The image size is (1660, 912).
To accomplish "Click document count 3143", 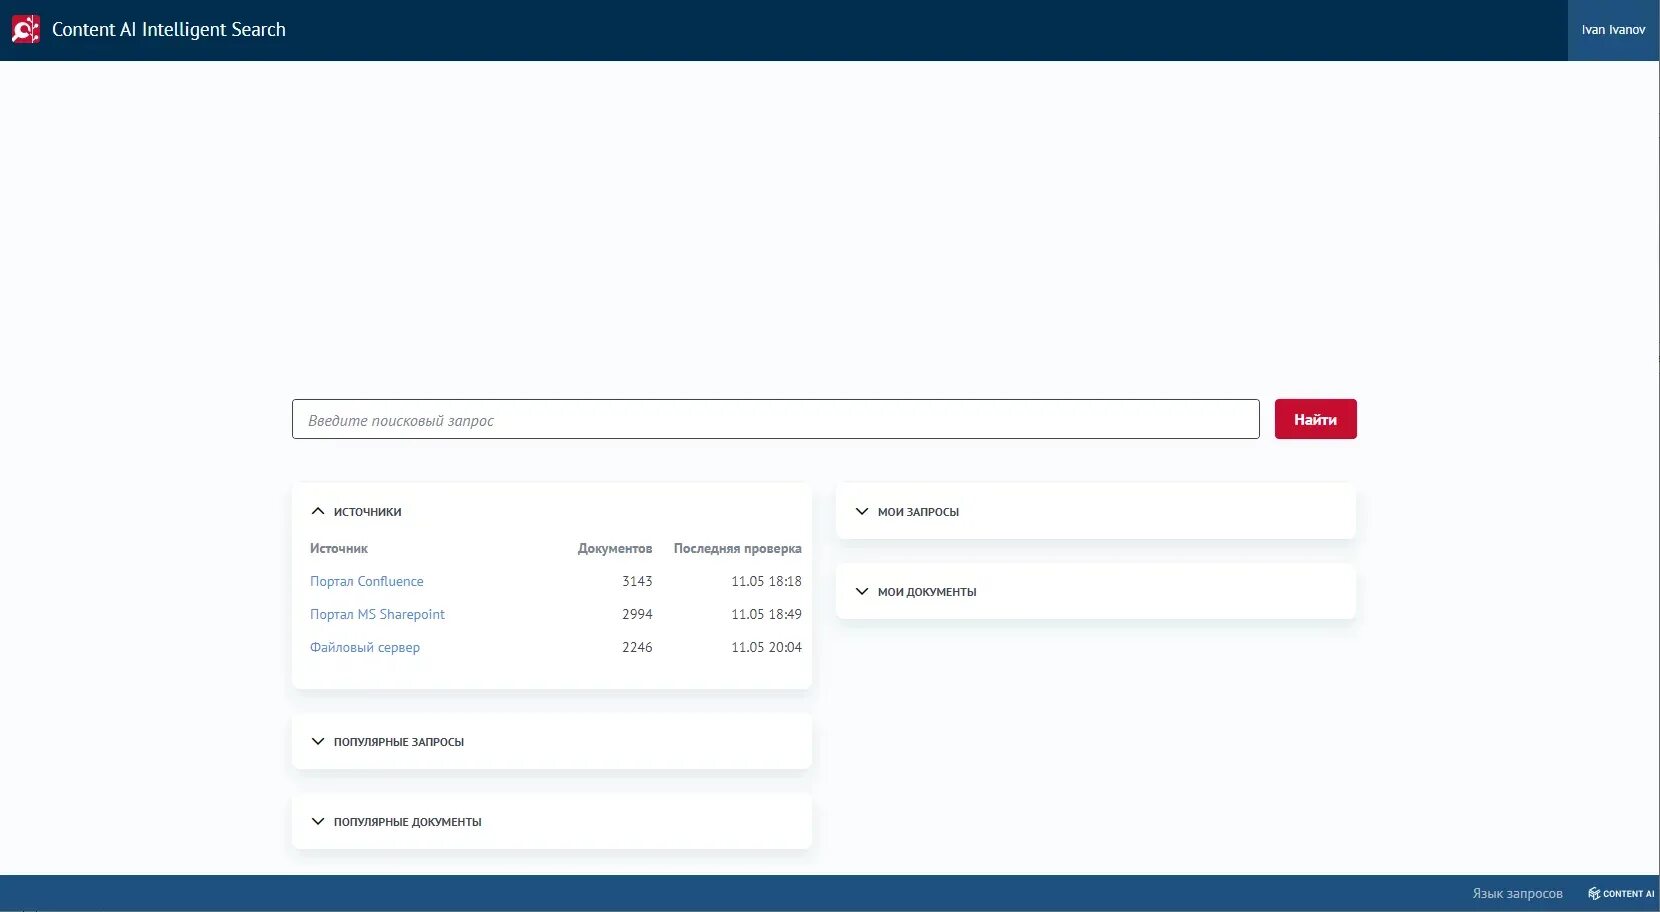I will [637, 581].
